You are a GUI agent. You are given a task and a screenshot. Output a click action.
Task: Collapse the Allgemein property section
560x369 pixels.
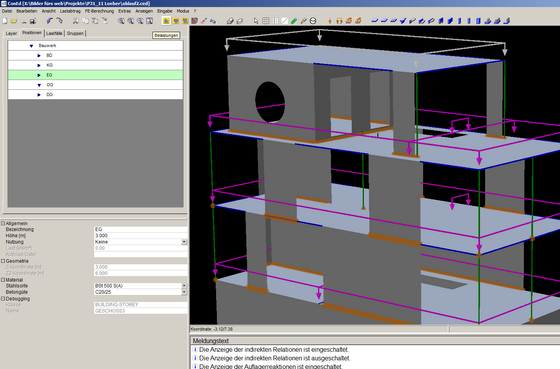(x=3, y=223)
